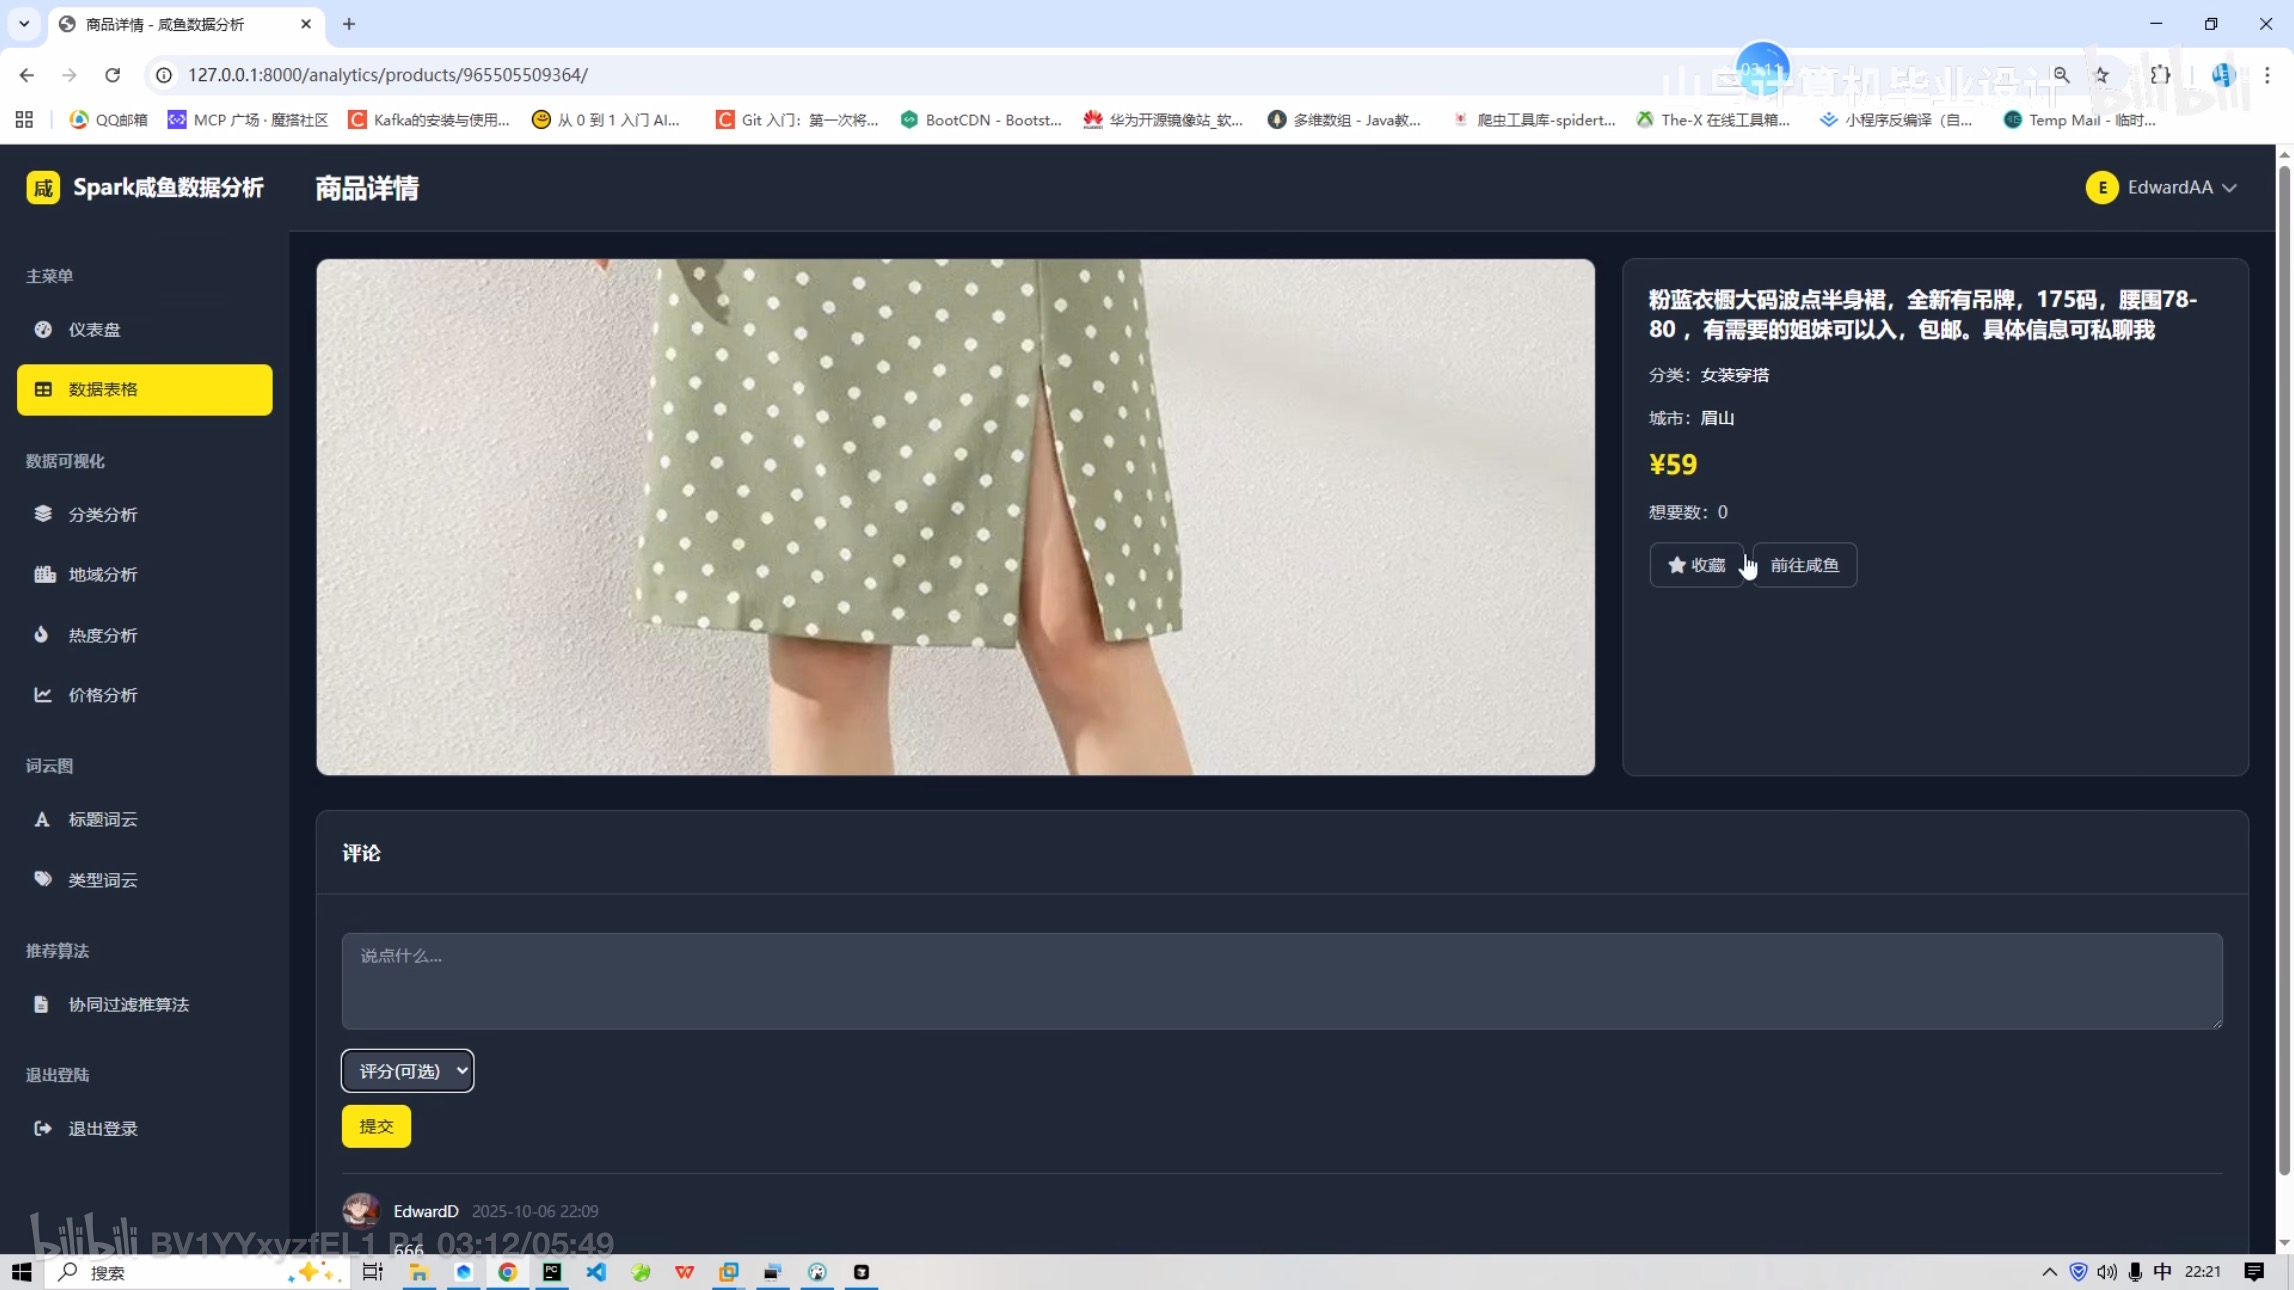This screenshot has height=1290, width=2294.
Task: Click the dashboard gauge icon beside 仪表盘
Action: coord(43,329)
